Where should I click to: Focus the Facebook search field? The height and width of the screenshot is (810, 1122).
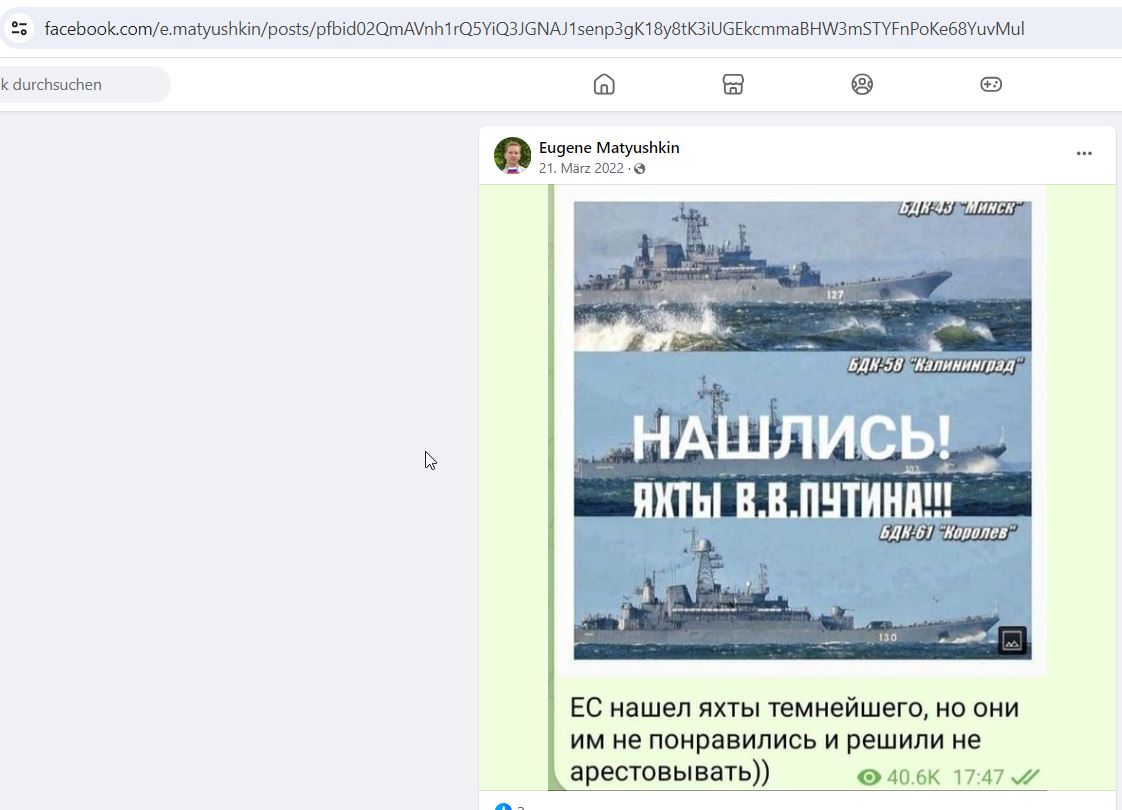pos(82,84)
